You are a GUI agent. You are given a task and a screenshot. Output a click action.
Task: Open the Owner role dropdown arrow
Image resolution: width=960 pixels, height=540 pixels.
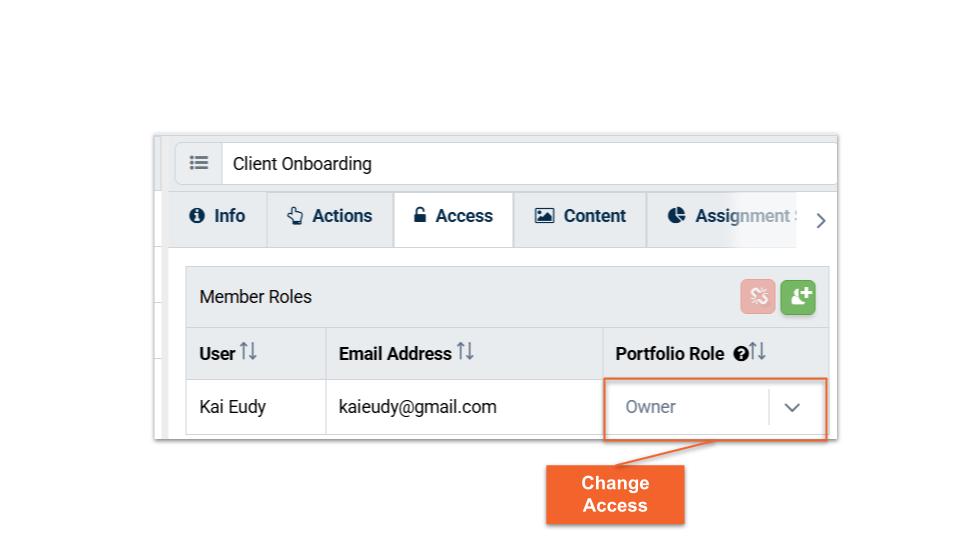tap(792, 408)
